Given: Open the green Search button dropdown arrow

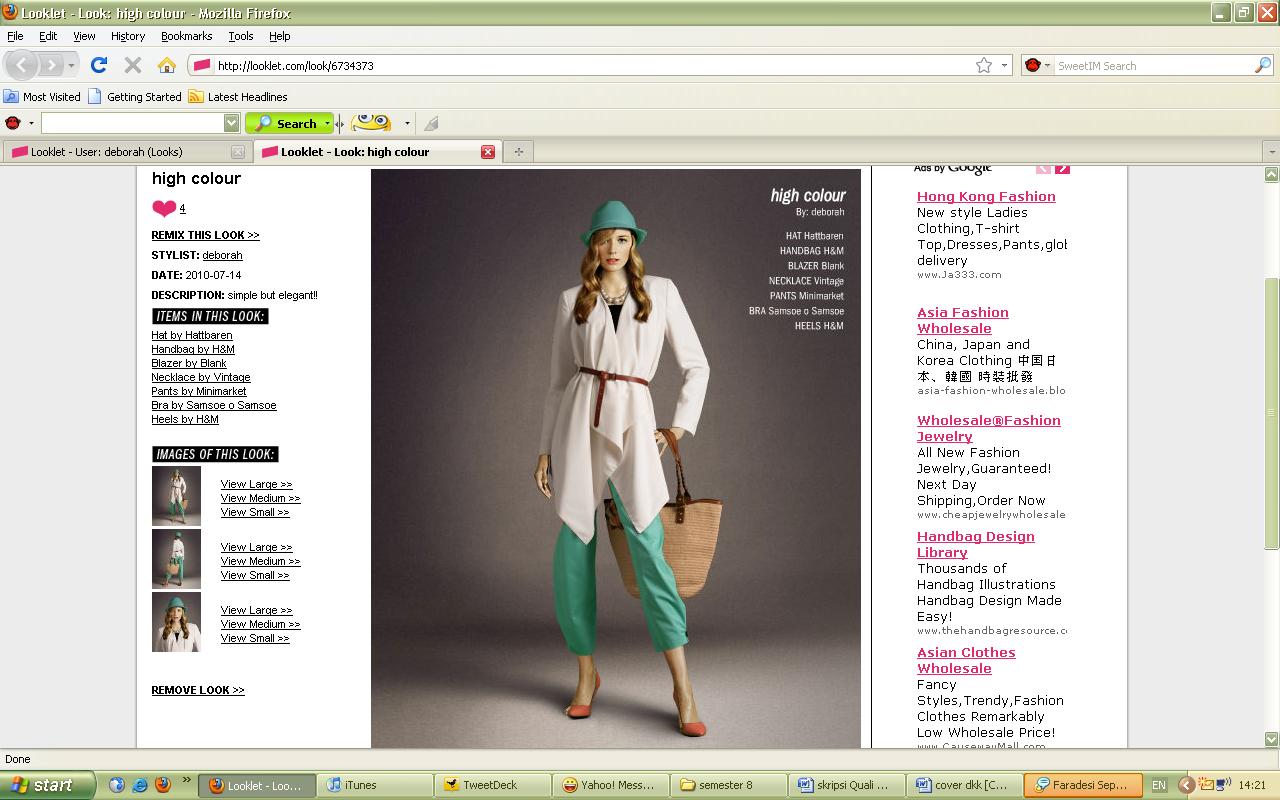Looking at the screenshot, I should (x=326, y=123).
